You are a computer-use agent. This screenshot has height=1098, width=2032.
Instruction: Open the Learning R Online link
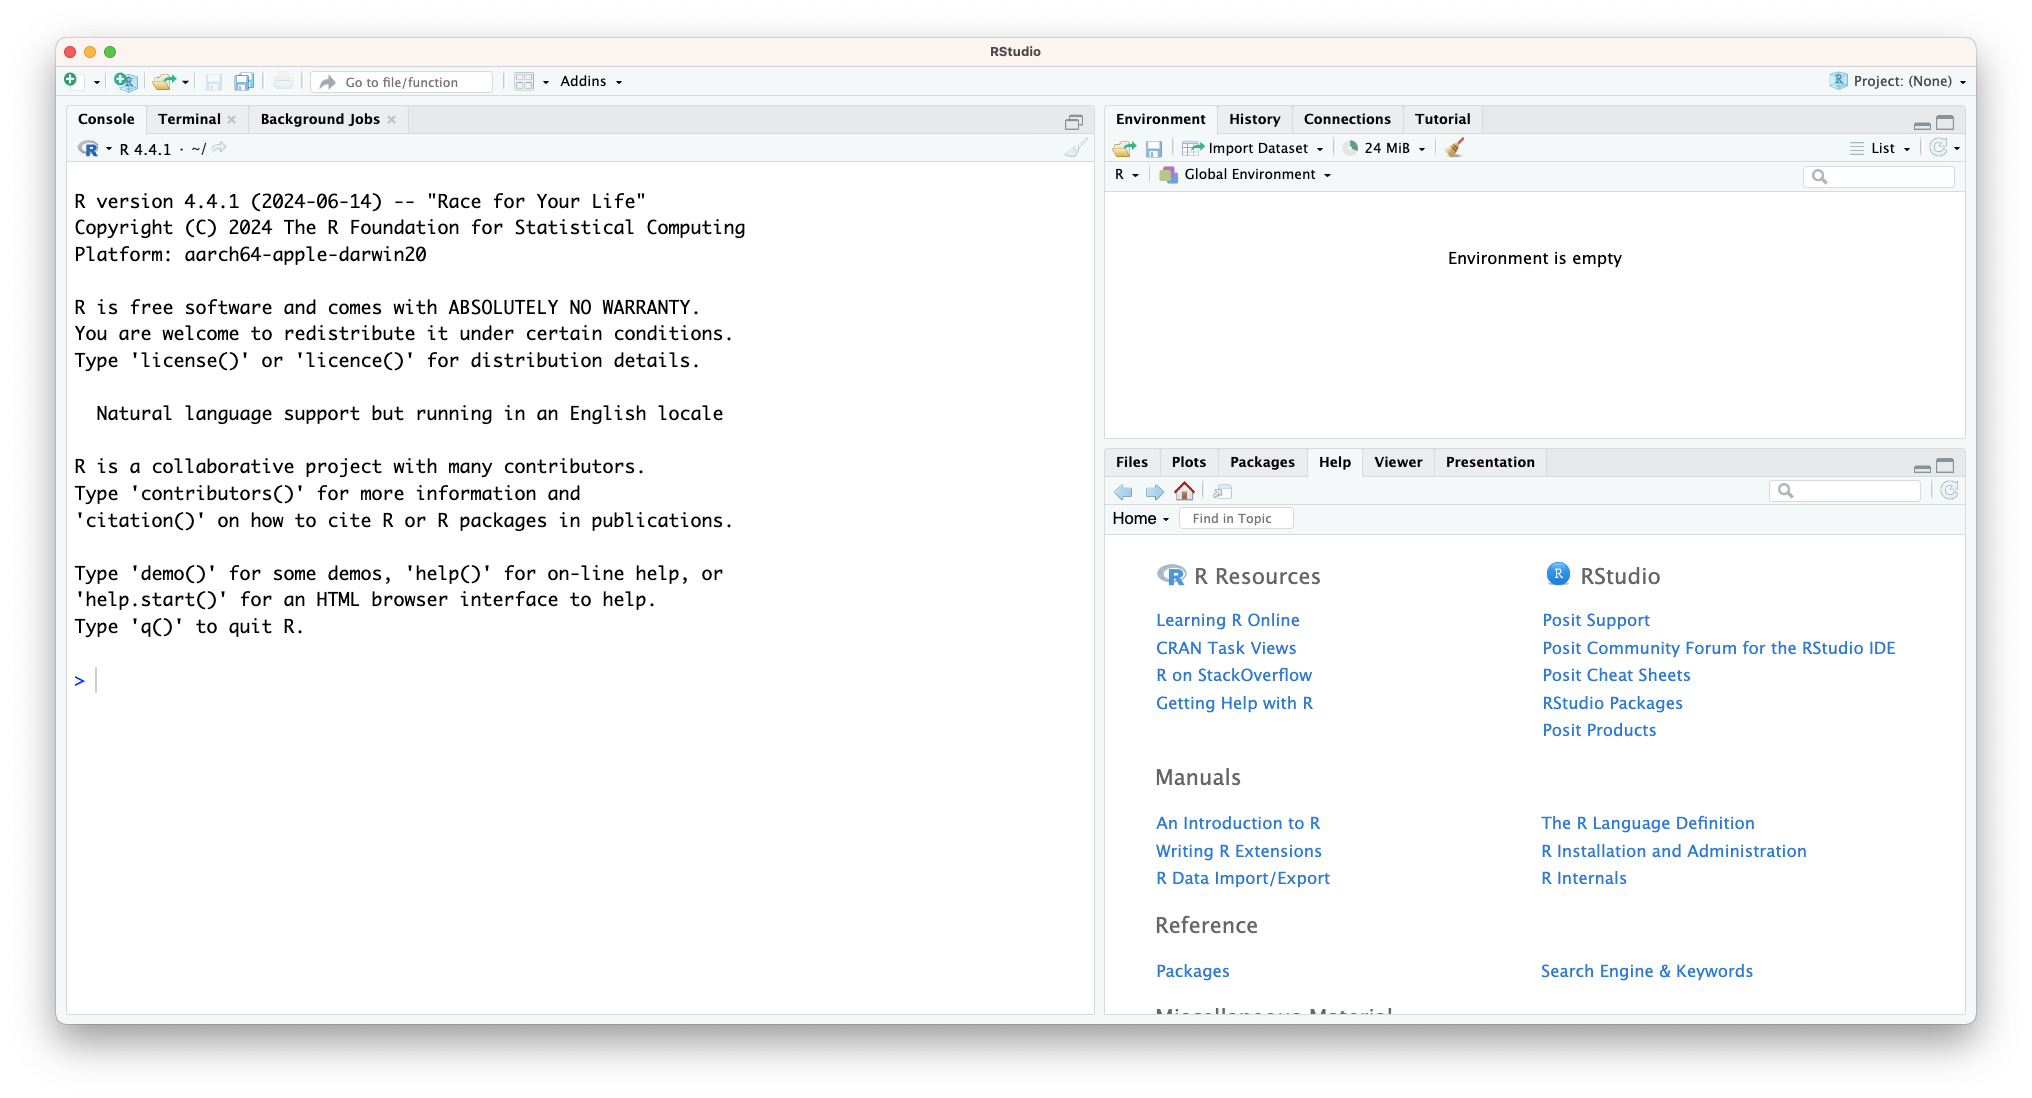pos(1228,620)
